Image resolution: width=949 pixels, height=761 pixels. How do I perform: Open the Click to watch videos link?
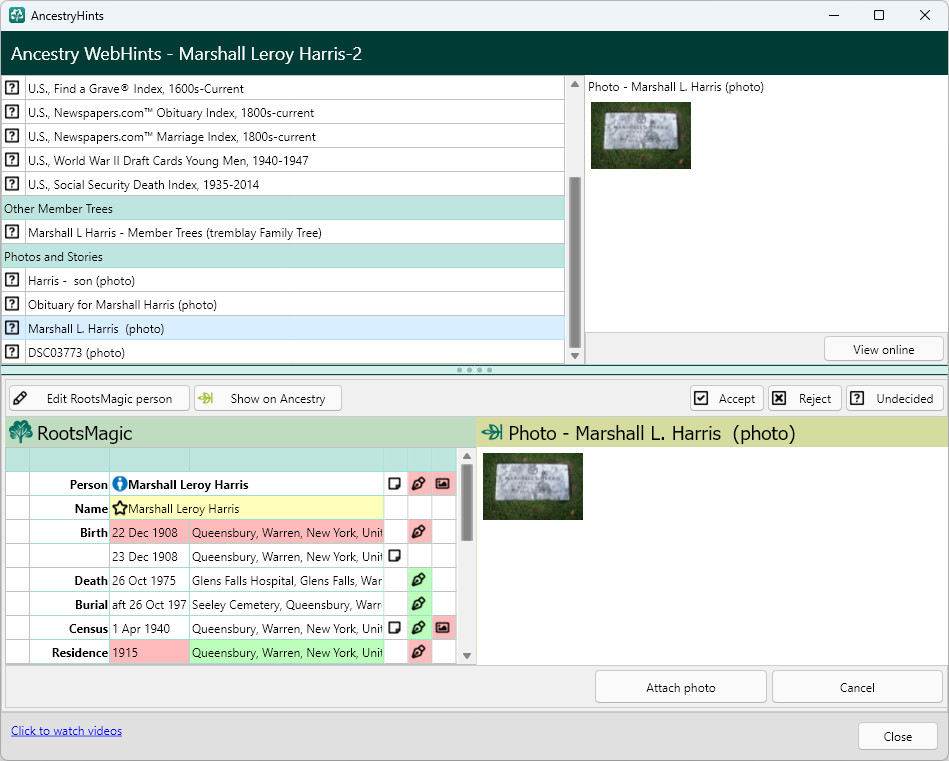(x=67, y=731)
